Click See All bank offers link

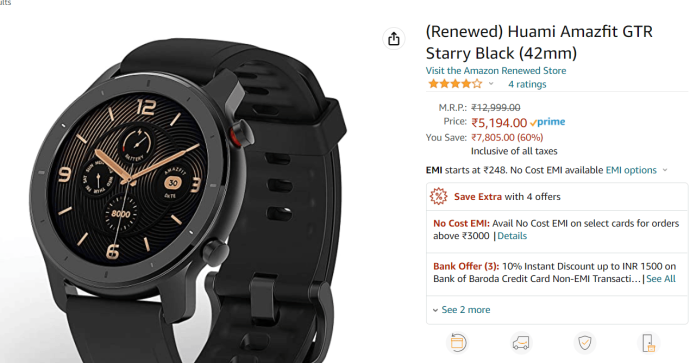tap(661, 279)
